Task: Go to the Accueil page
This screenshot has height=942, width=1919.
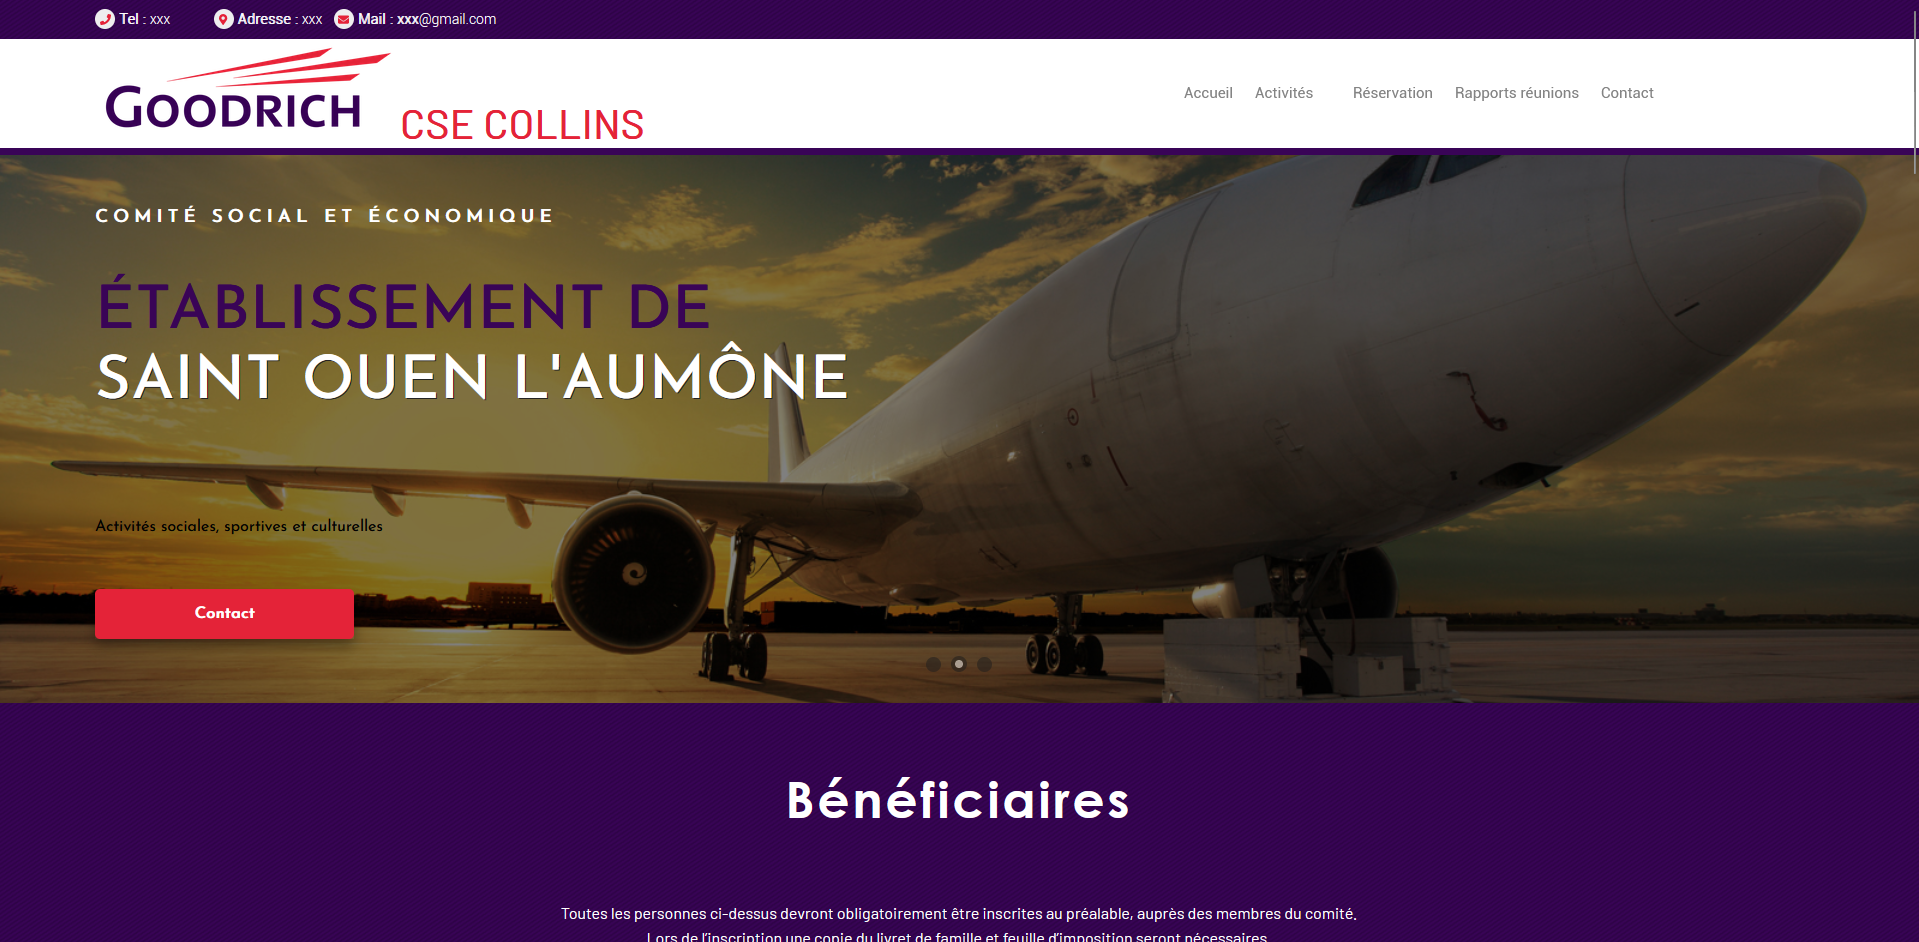Action: click(x=1208, y=93)
